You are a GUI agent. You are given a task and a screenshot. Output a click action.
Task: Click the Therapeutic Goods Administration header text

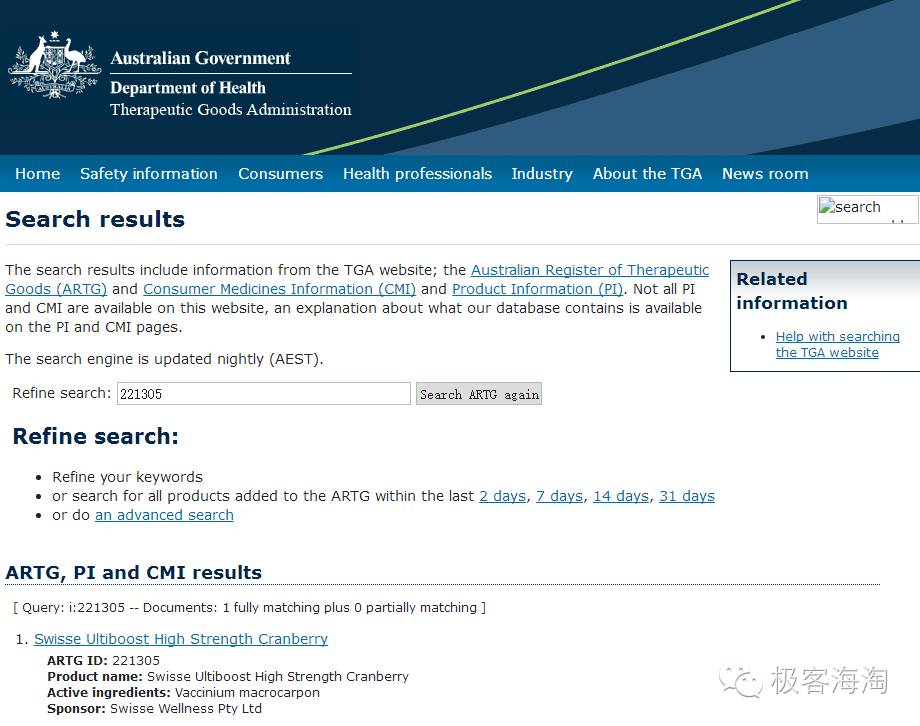click(x=231, y=110)
